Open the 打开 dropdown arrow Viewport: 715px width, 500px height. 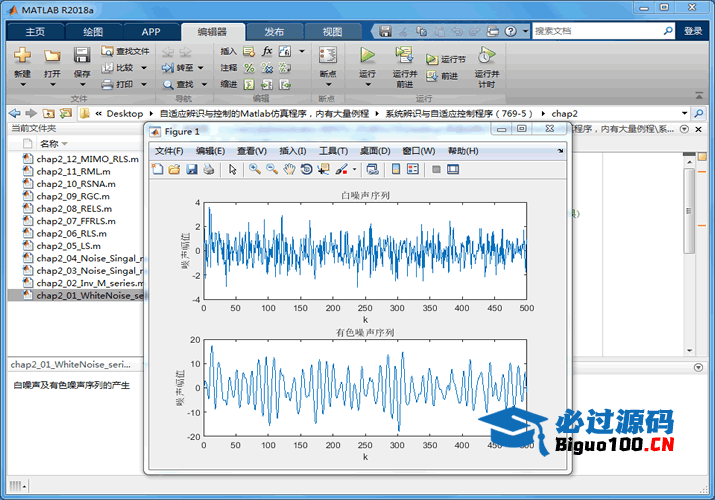coord(52,85)
